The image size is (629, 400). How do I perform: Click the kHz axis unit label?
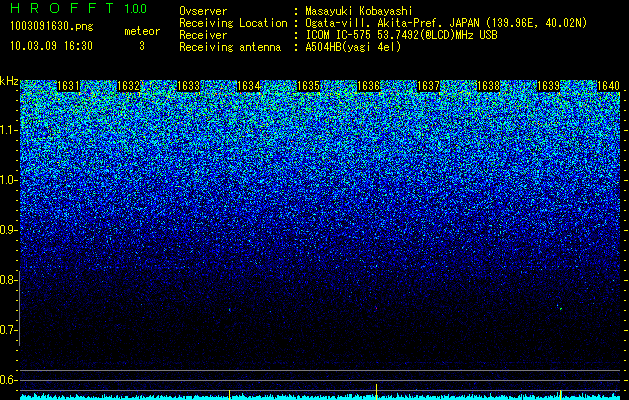[9, 81]
